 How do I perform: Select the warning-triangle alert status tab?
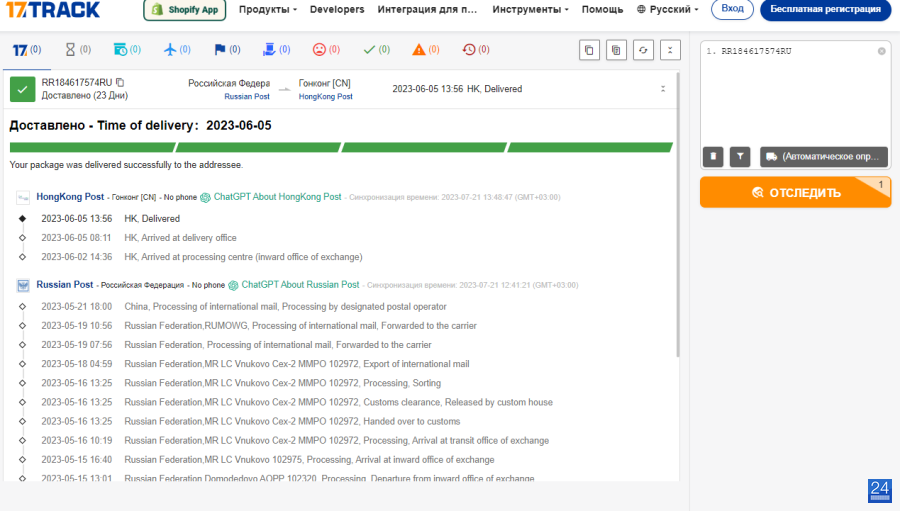(x=426, y=50)
